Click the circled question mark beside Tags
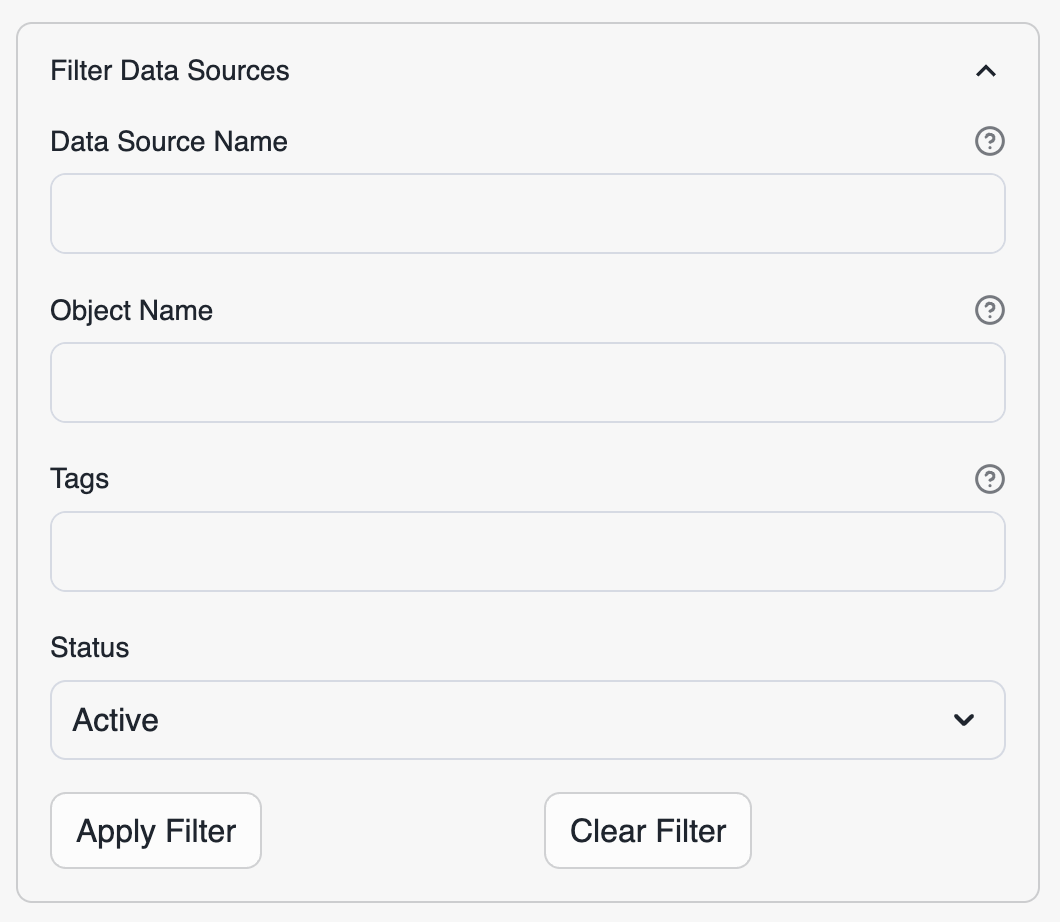1060x922 pixels. pyautogui.click(x=989, y=480)
